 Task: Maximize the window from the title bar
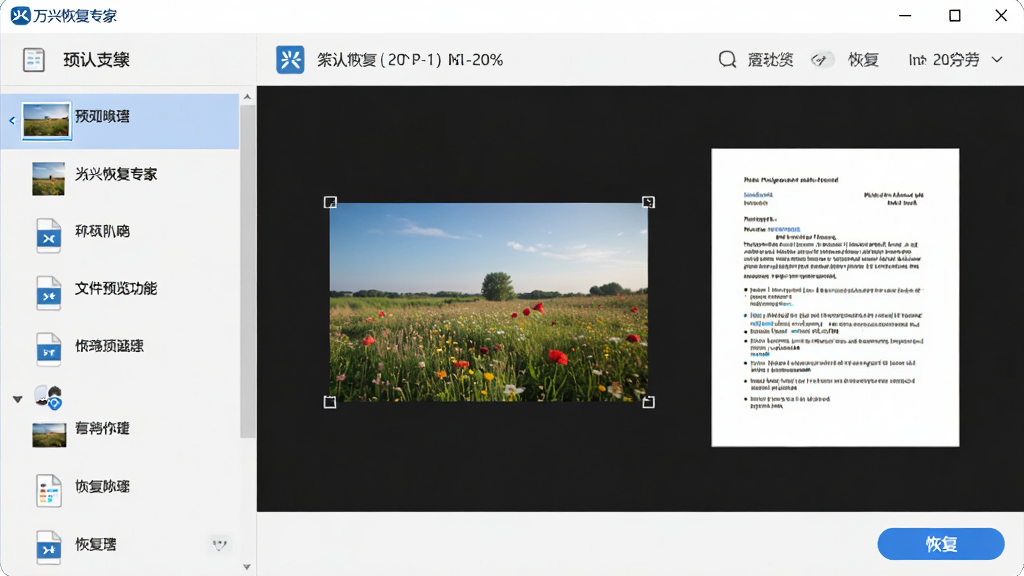(955, 16)
